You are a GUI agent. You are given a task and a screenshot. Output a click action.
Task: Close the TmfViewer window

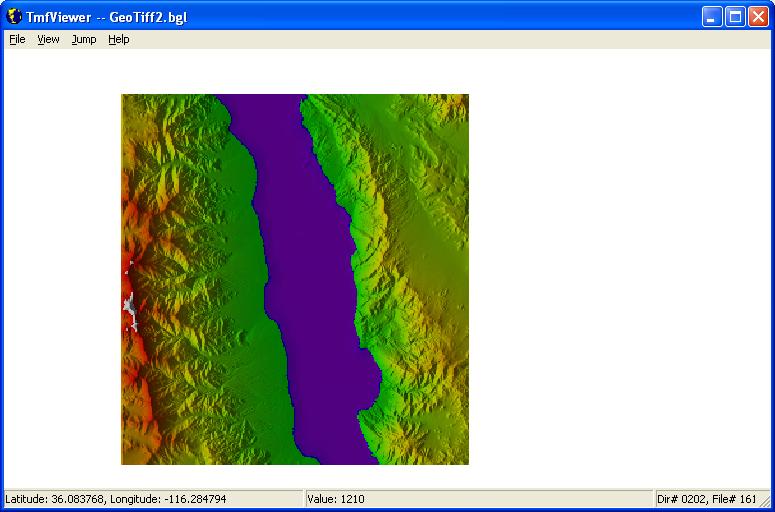point(758,17)
